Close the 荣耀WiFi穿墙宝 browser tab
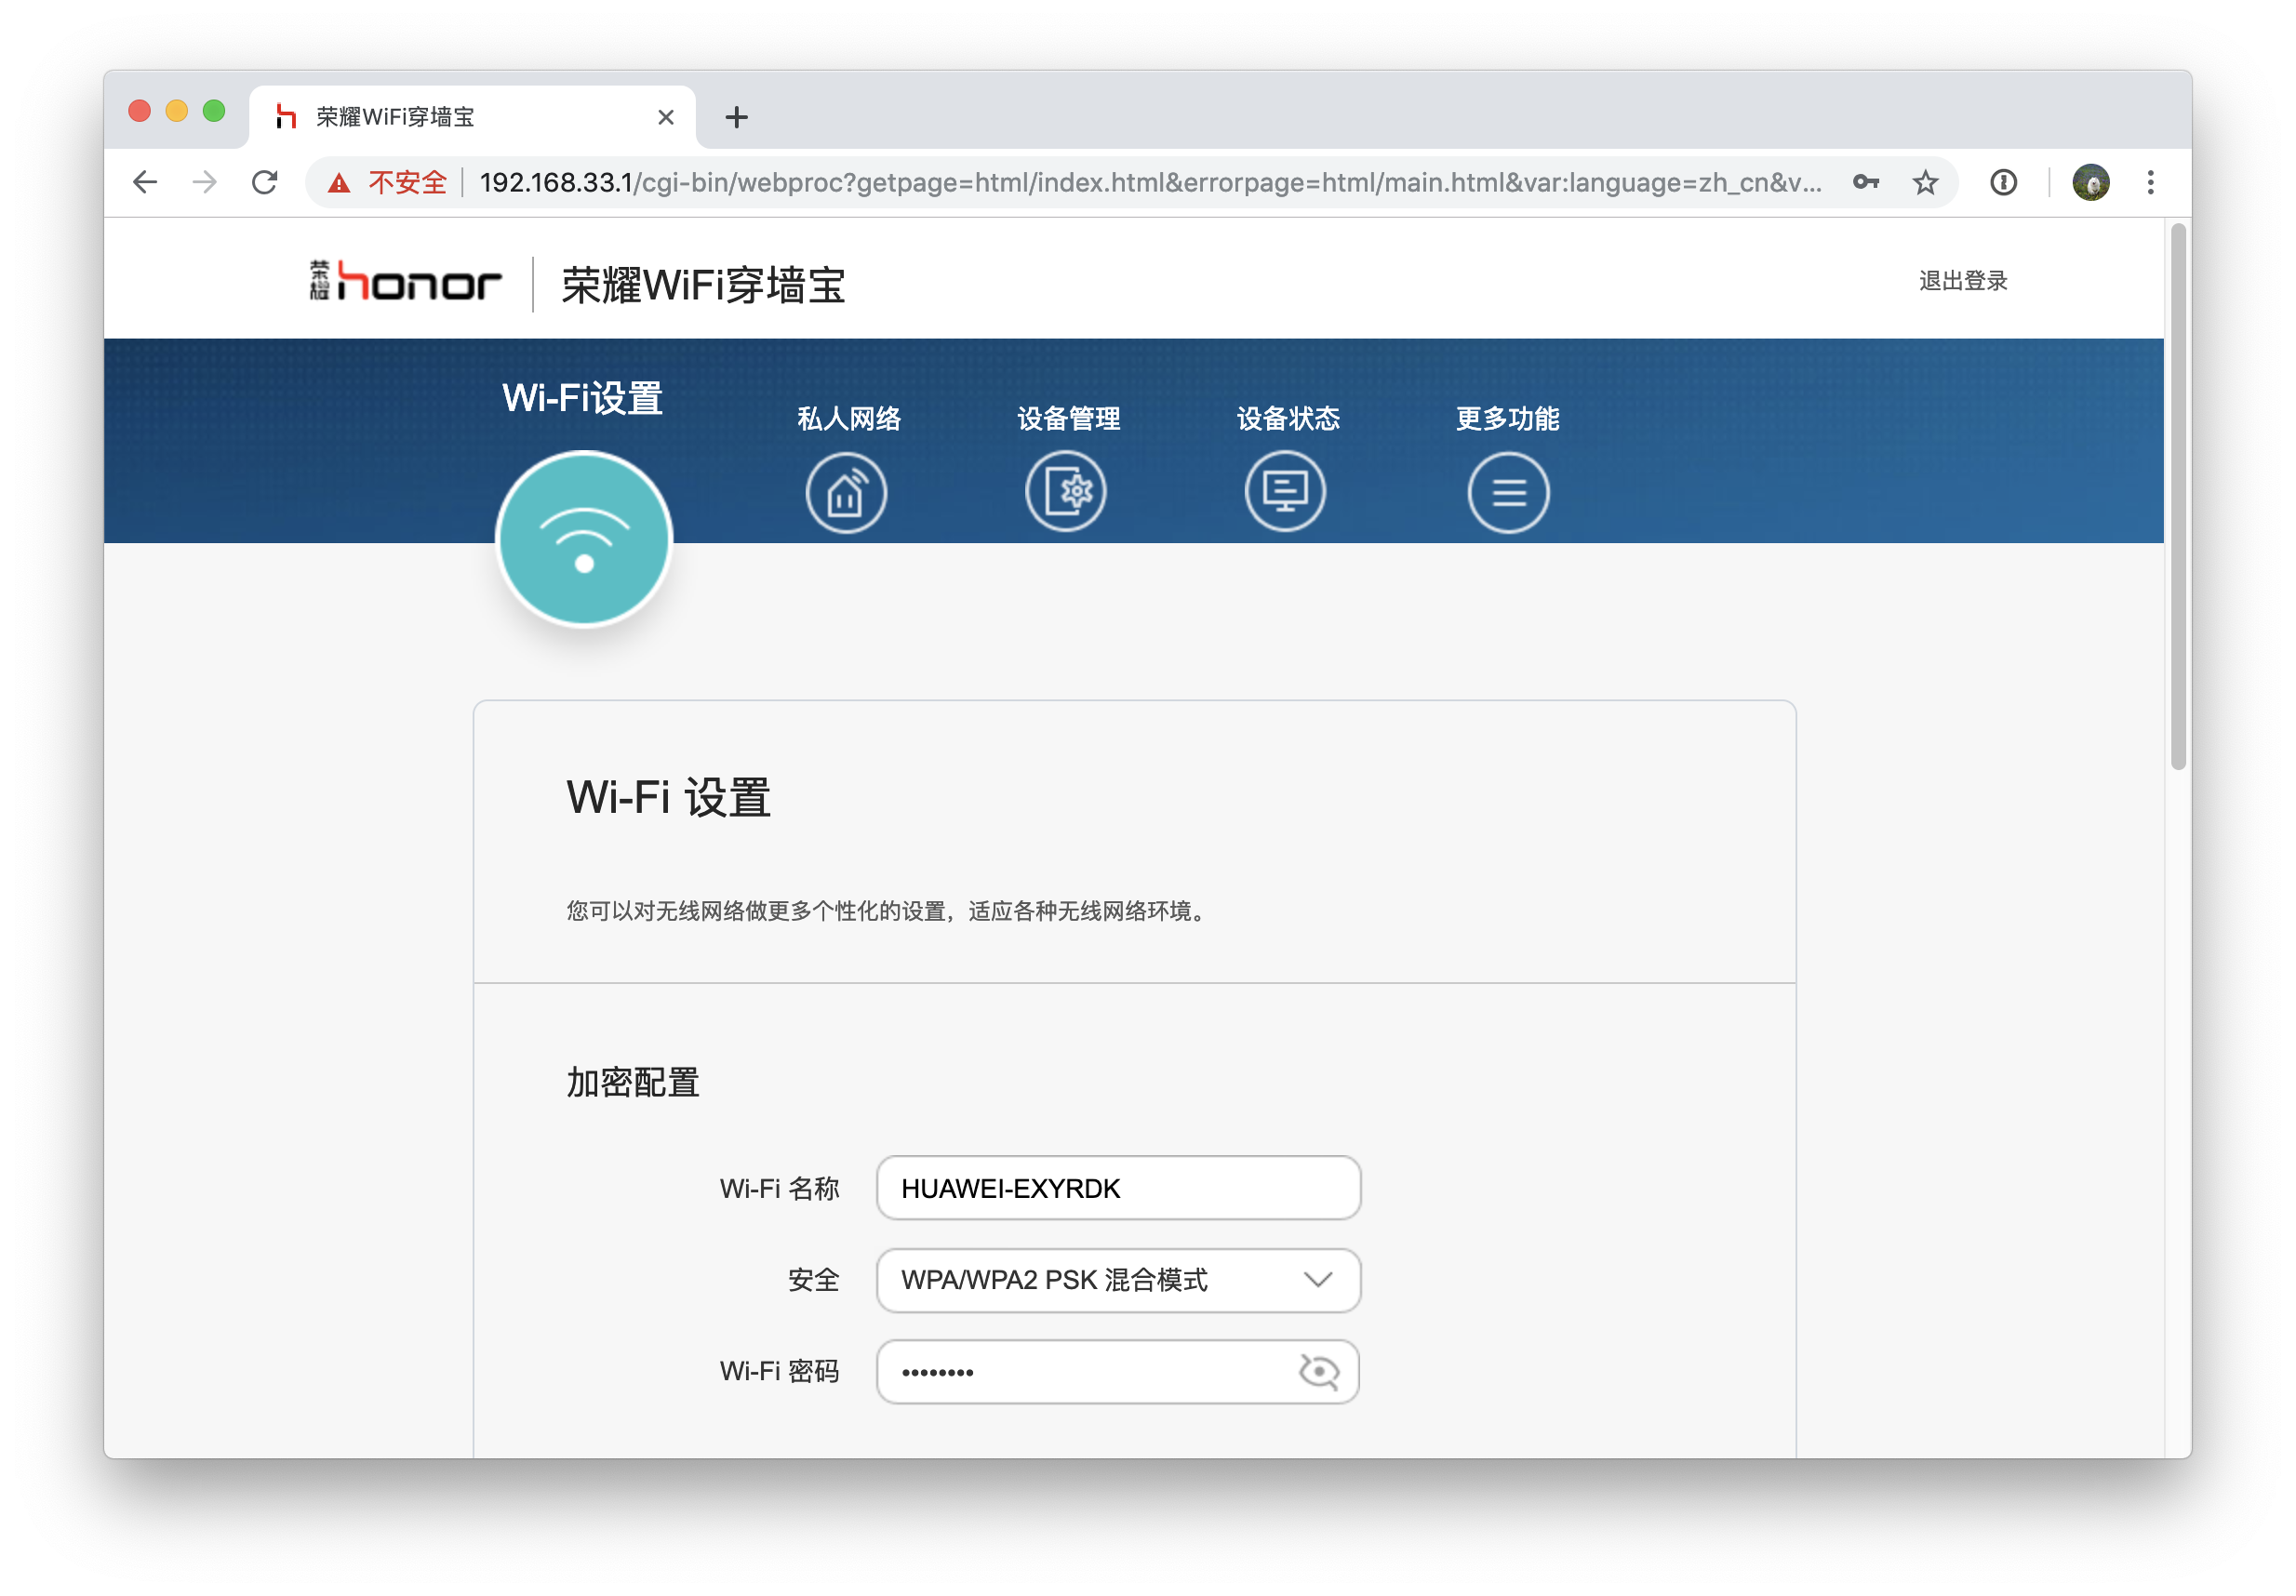2296x1596 pixels. click(x=666, y=117)
